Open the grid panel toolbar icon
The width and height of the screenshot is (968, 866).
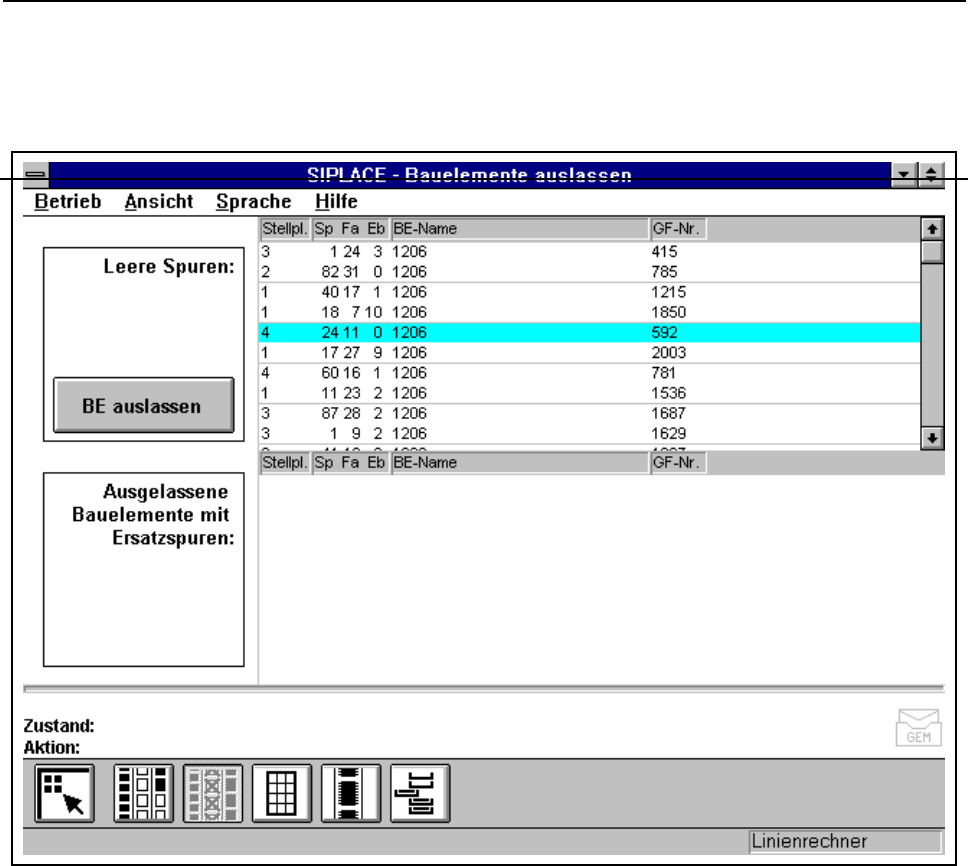[x=282, y=793]
